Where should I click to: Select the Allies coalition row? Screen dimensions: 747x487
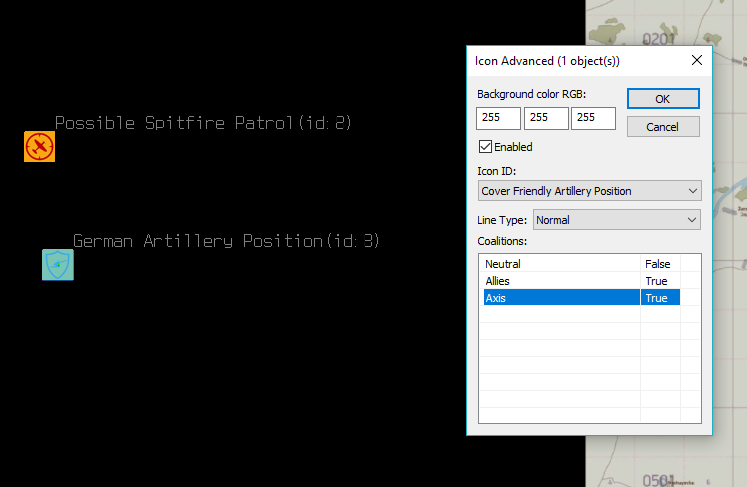560,281
